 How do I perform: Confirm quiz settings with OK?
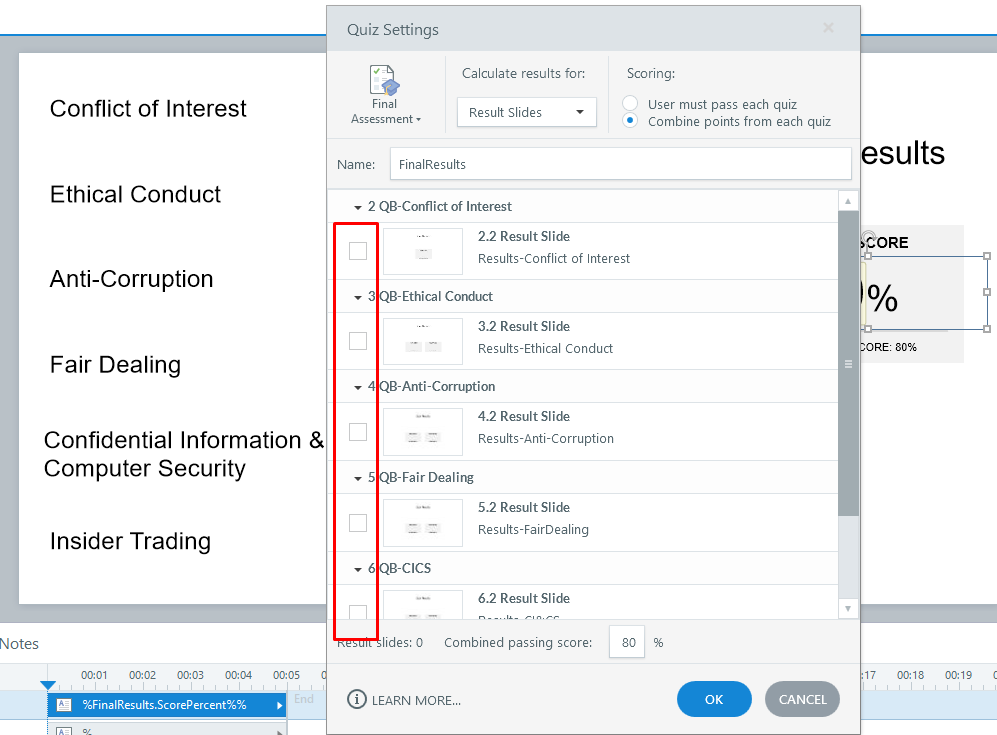(x=714, y=699)
